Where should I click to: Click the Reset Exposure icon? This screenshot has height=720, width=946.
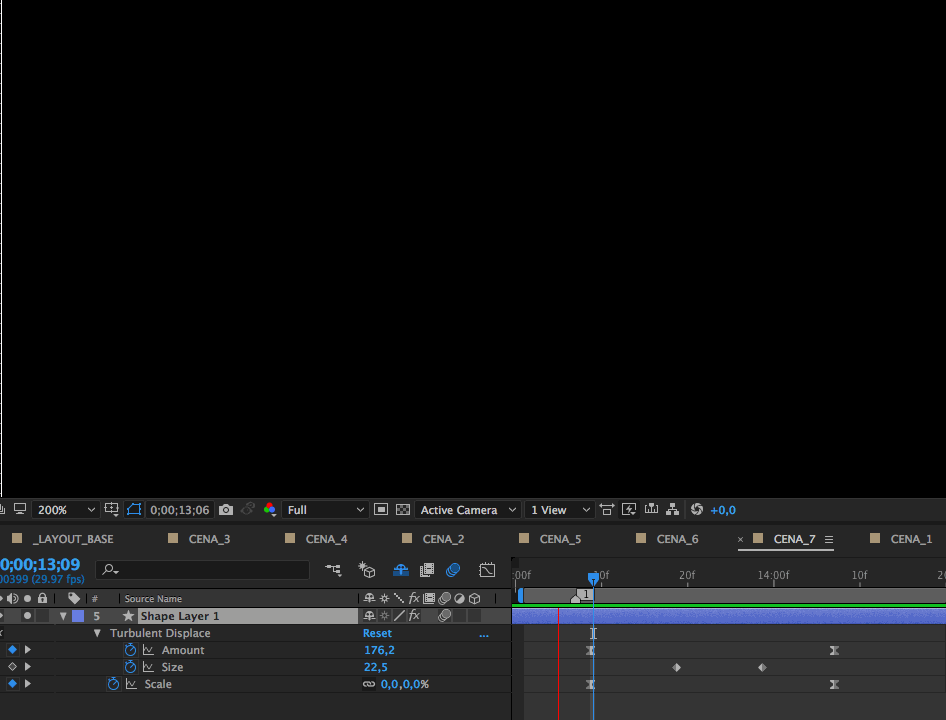pos(697,510)
